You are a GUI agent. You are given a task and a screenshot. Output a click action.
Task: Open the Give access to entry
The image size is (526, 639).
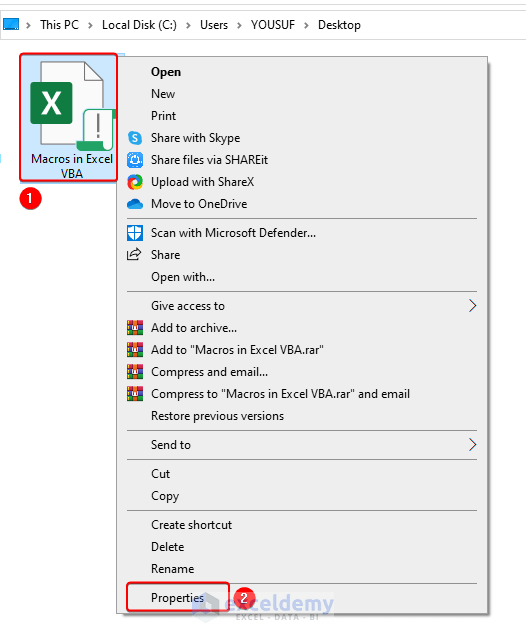(188, 306)
